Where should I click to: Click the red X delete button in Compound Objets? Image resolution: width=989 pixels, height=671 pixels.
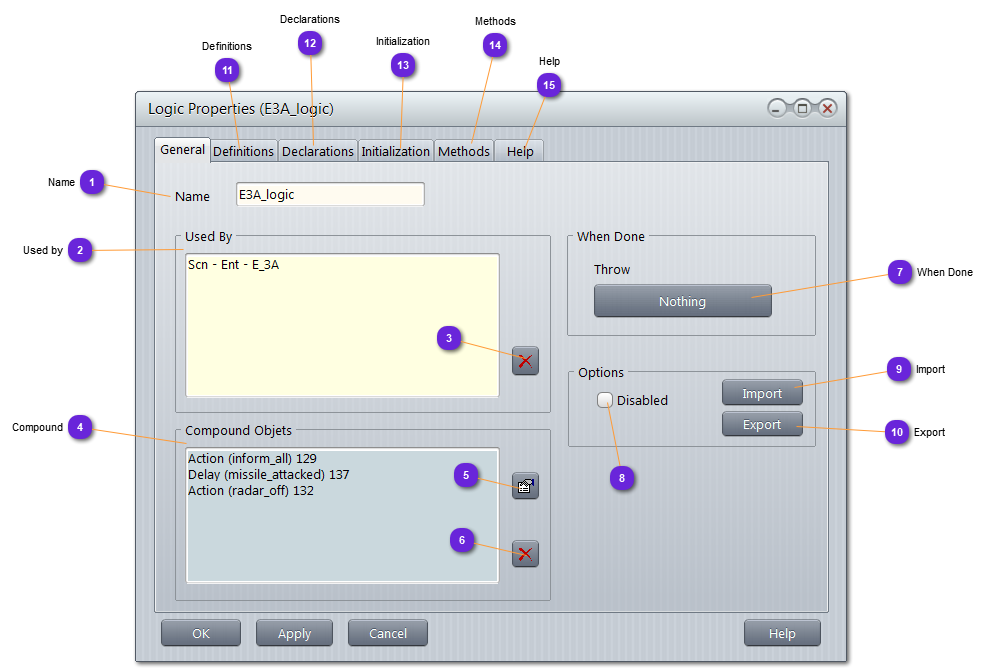point(525,554)
